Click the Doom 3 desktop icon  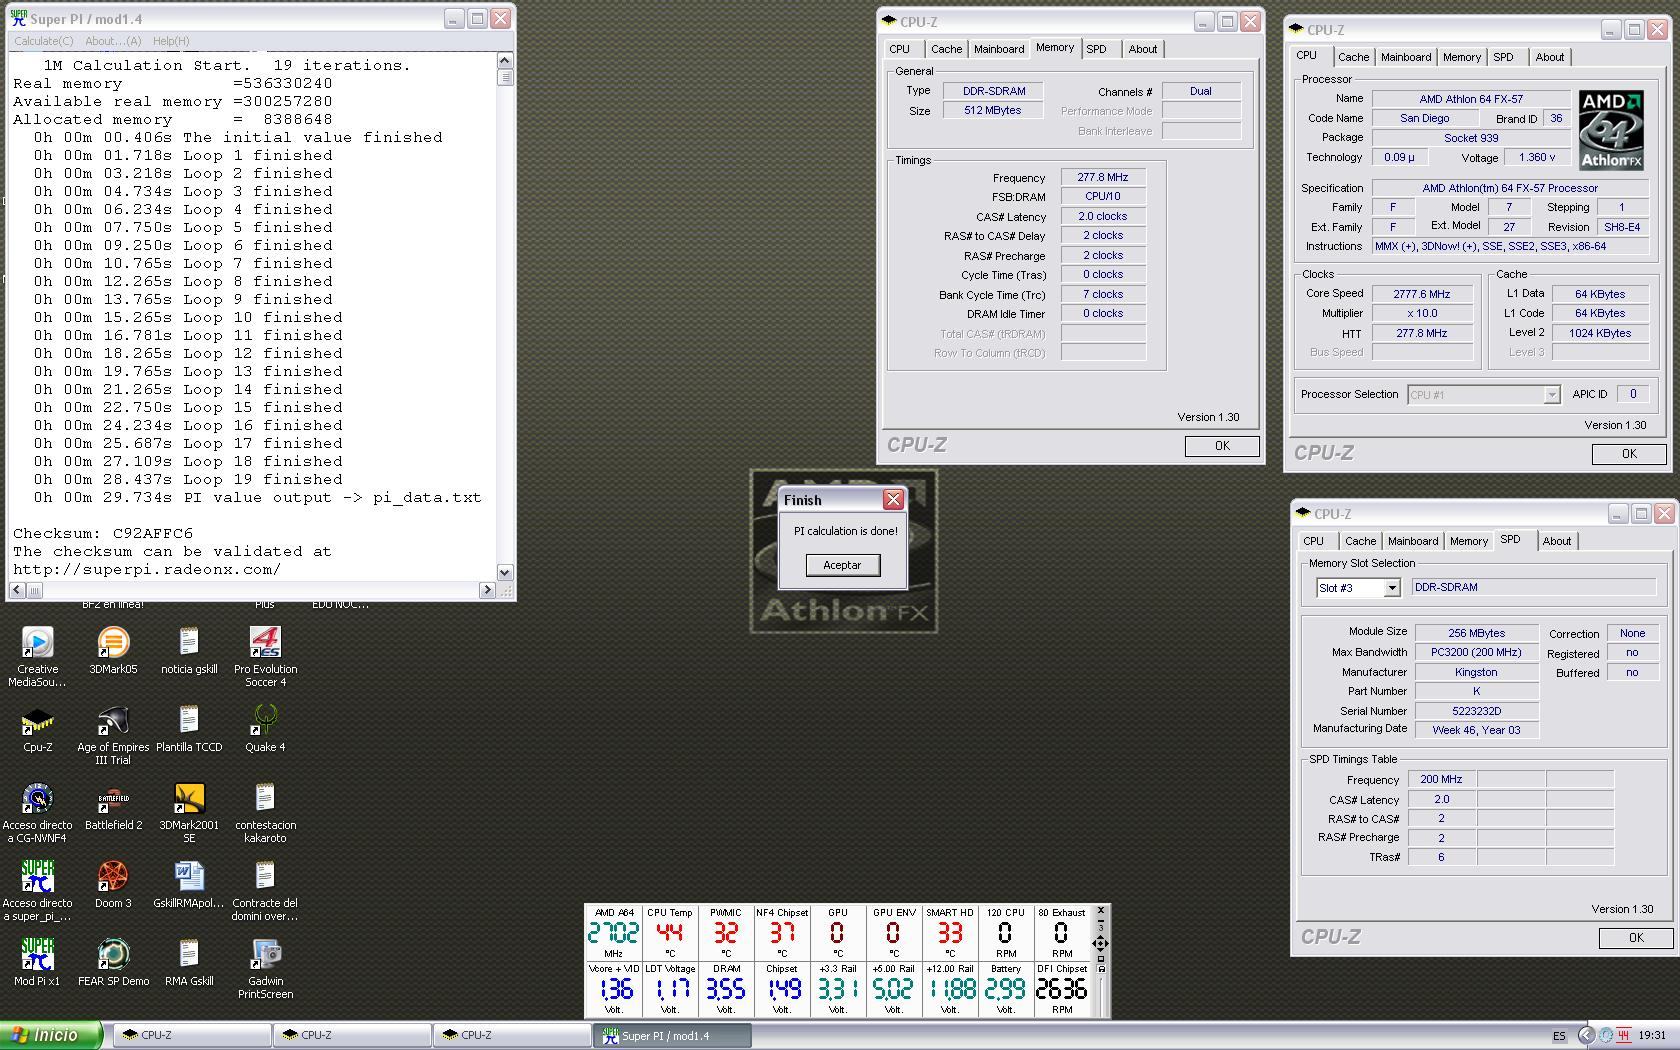pos(113,876)
